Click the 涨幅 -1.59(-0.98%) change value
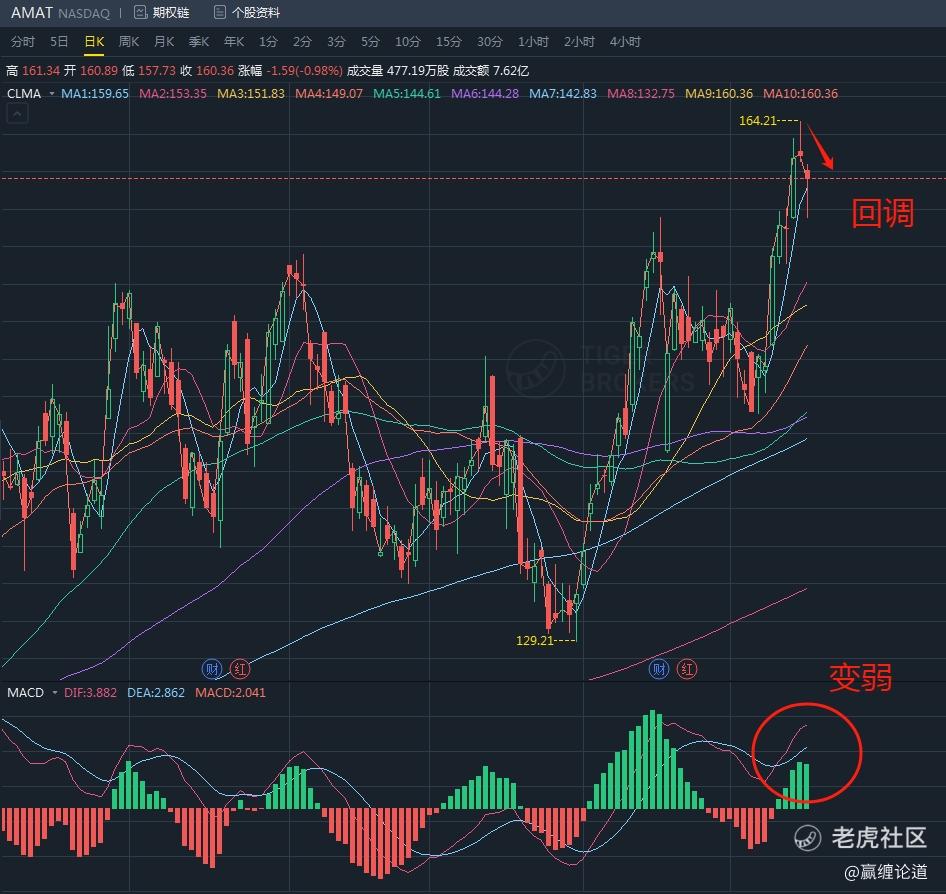Screen dimensions: 946x894 [x=291, y=71]
